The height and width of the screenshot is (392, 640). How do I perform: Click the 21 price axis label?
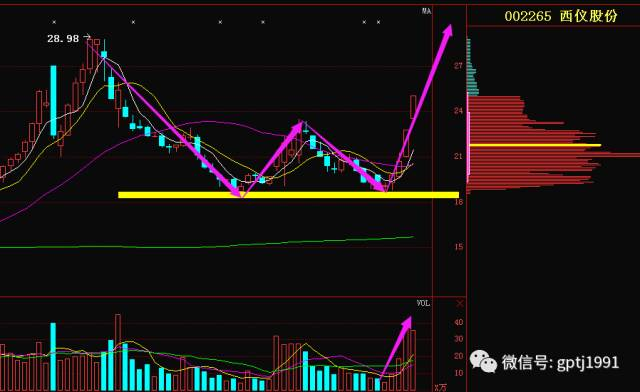[458, 156]
